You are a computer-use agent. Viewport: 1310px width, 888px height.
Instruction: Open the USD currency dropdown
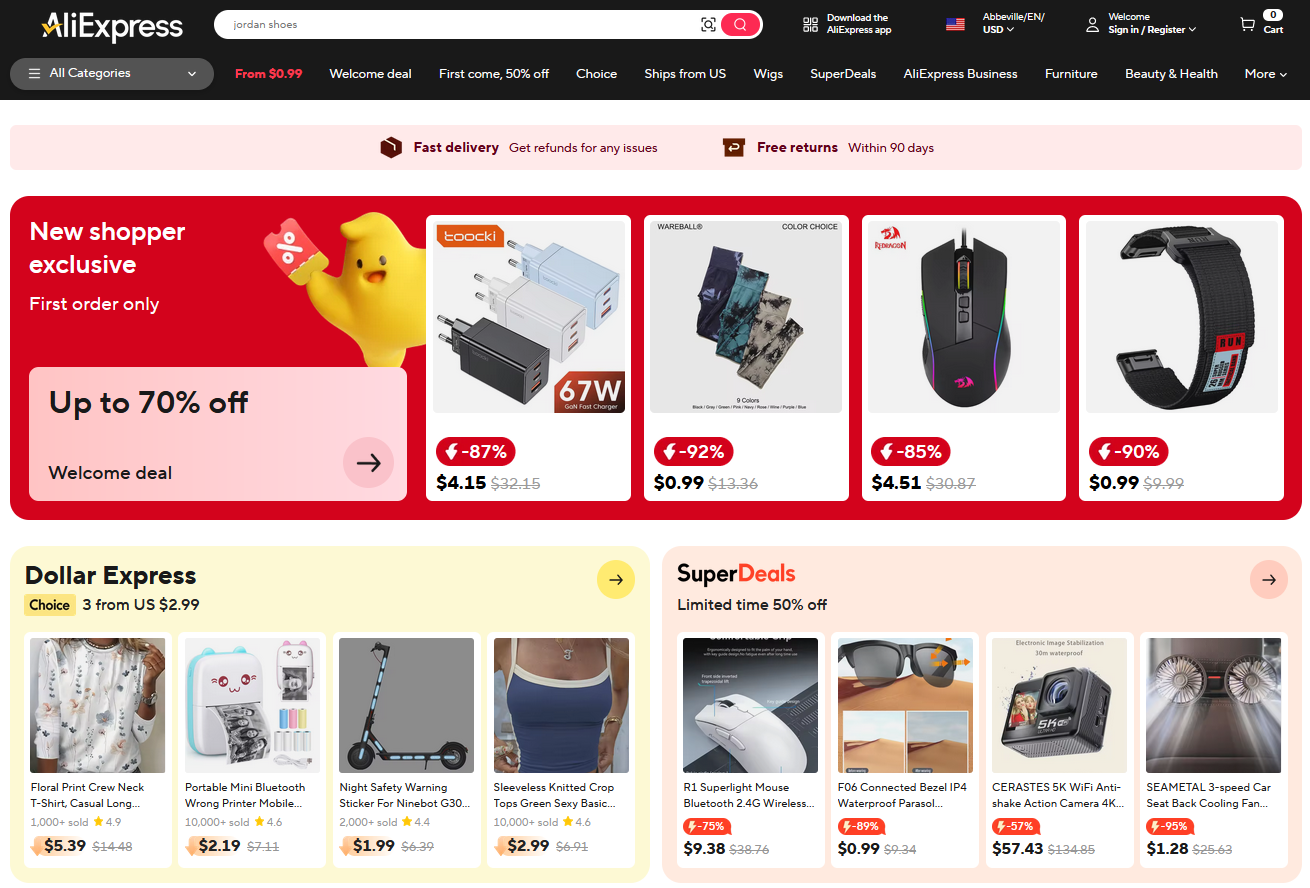(x=998, y=30)
